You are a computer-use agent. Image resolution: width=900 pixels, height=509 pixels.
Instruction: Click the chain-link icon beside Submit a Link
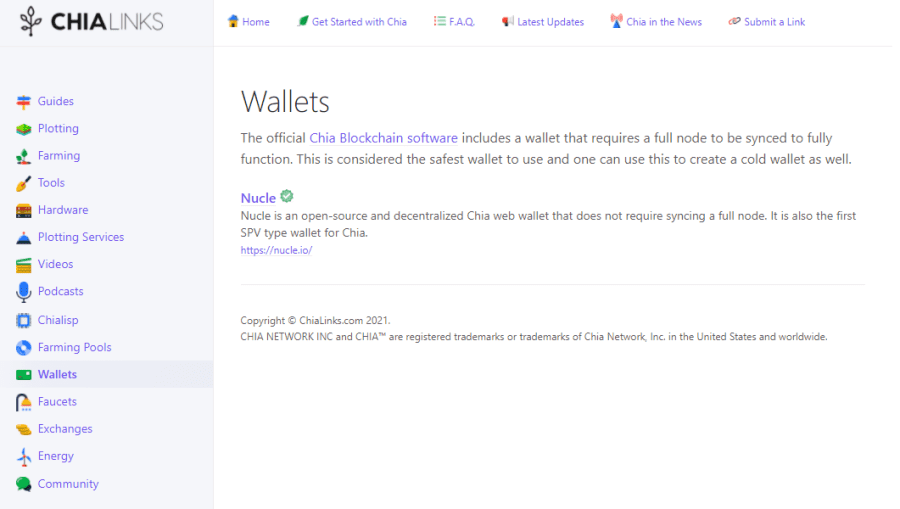tap(734, 21)
